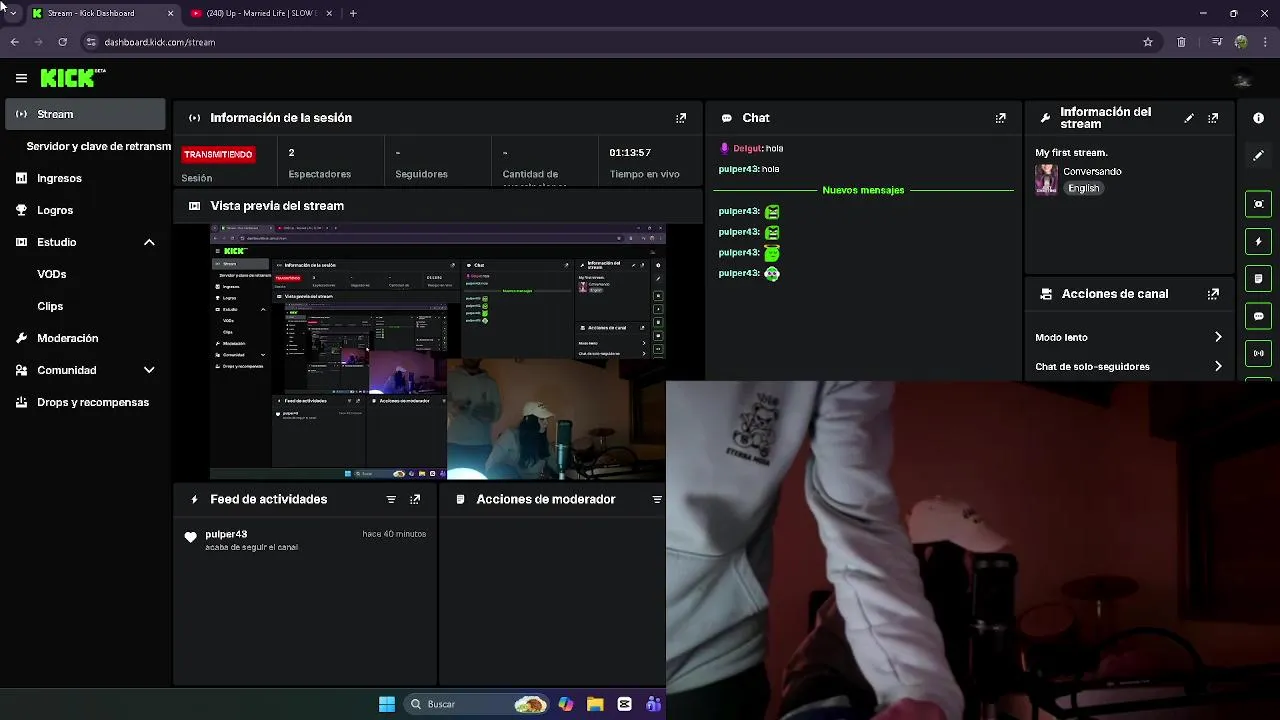
Task: Edit stream info with the panel pencil icon
Action: pos(1189,118)
